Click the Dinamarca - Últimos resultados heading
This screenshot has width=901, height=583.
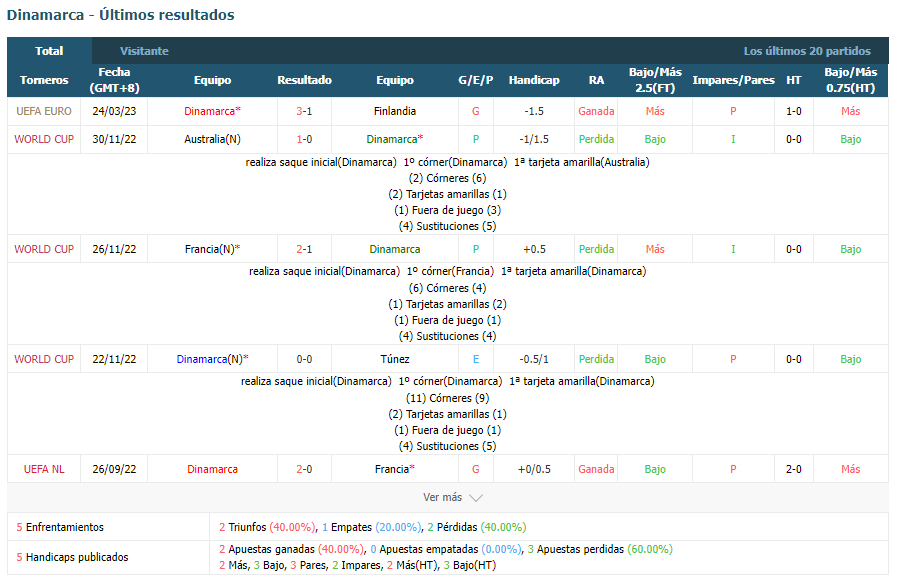(x=121, y=15)
